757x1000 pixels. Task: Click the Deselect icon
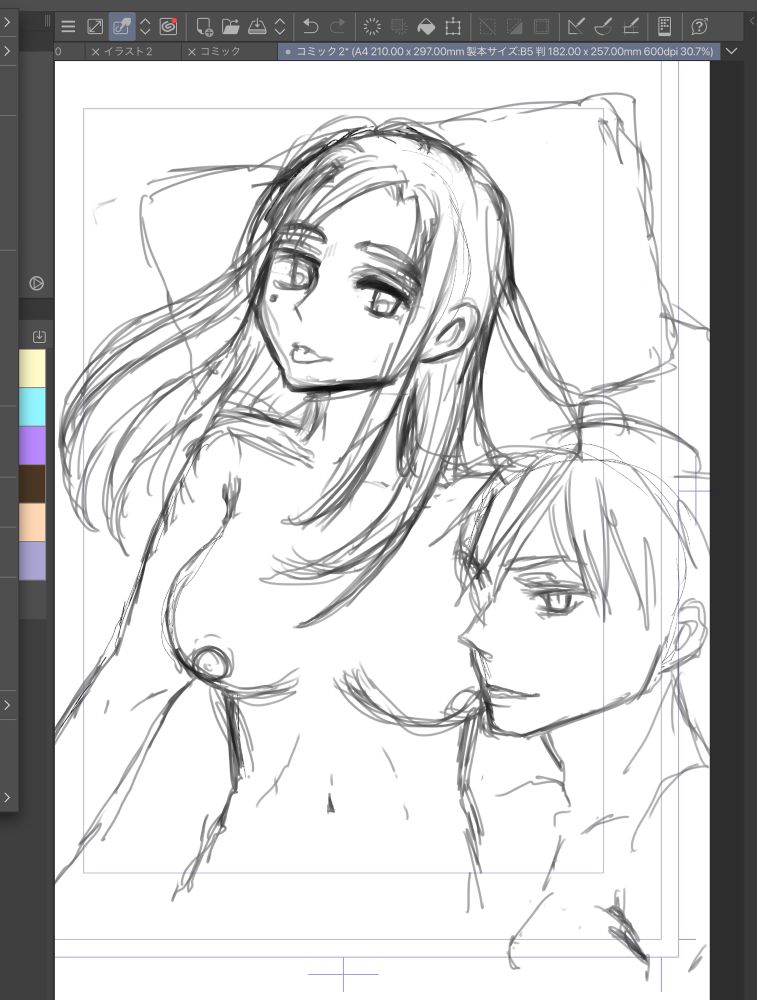point(487,27)
